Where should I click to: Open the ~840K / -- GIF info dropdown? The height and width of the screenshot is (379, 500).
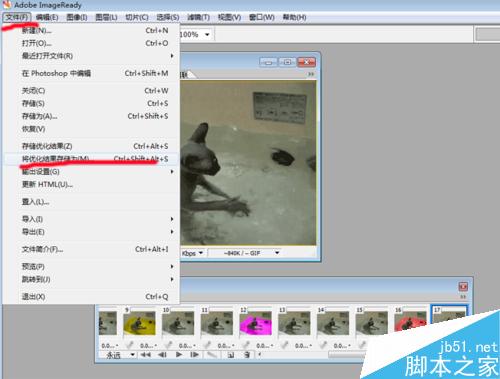pyautogui.click(x=277, y=253)
